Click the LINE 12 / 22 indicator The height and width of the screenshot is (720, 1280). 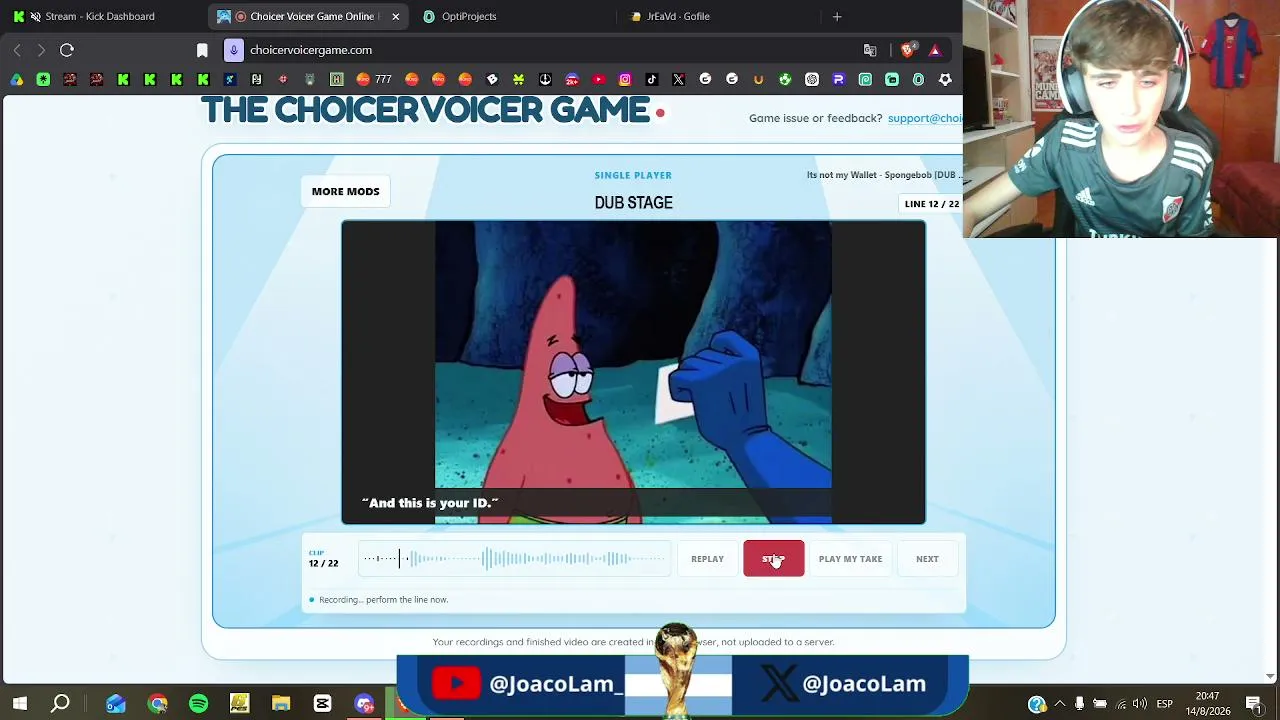click(931, 204)
